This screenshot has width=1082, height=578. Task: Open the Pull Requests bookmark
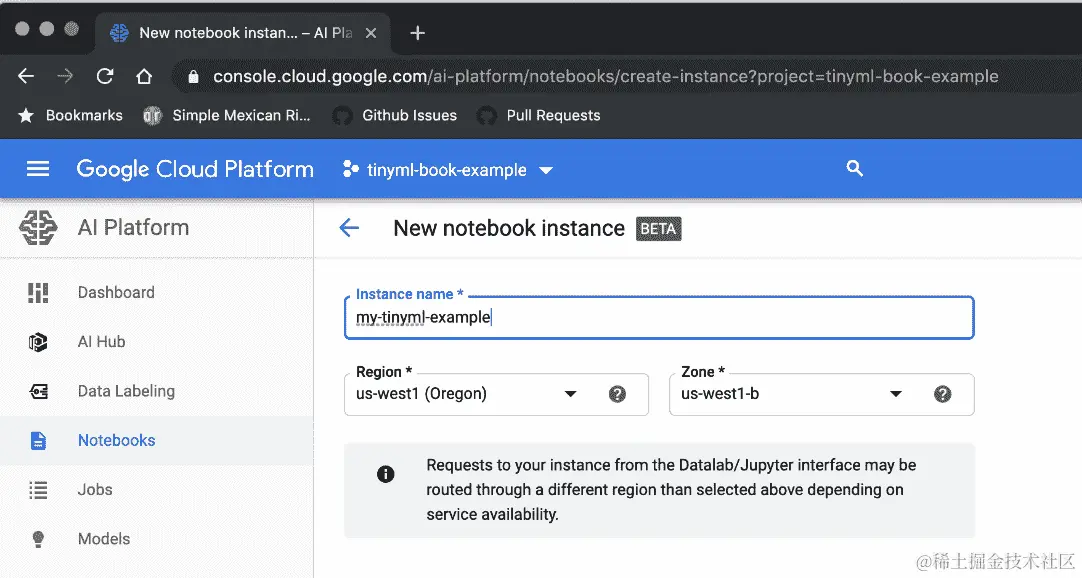click(552, 115)
